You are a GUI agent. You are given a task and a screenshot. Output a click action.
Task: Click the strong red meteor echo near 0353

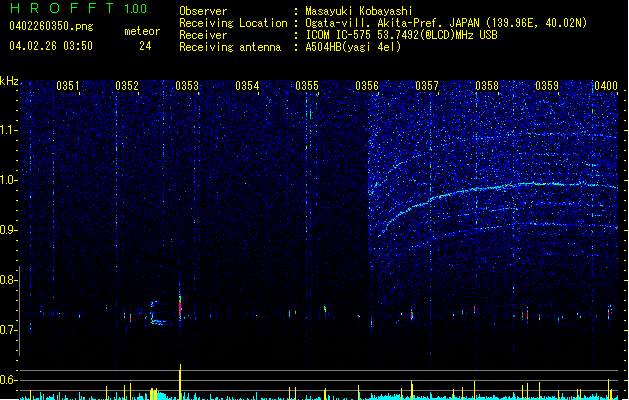click(x=180, y=306)
